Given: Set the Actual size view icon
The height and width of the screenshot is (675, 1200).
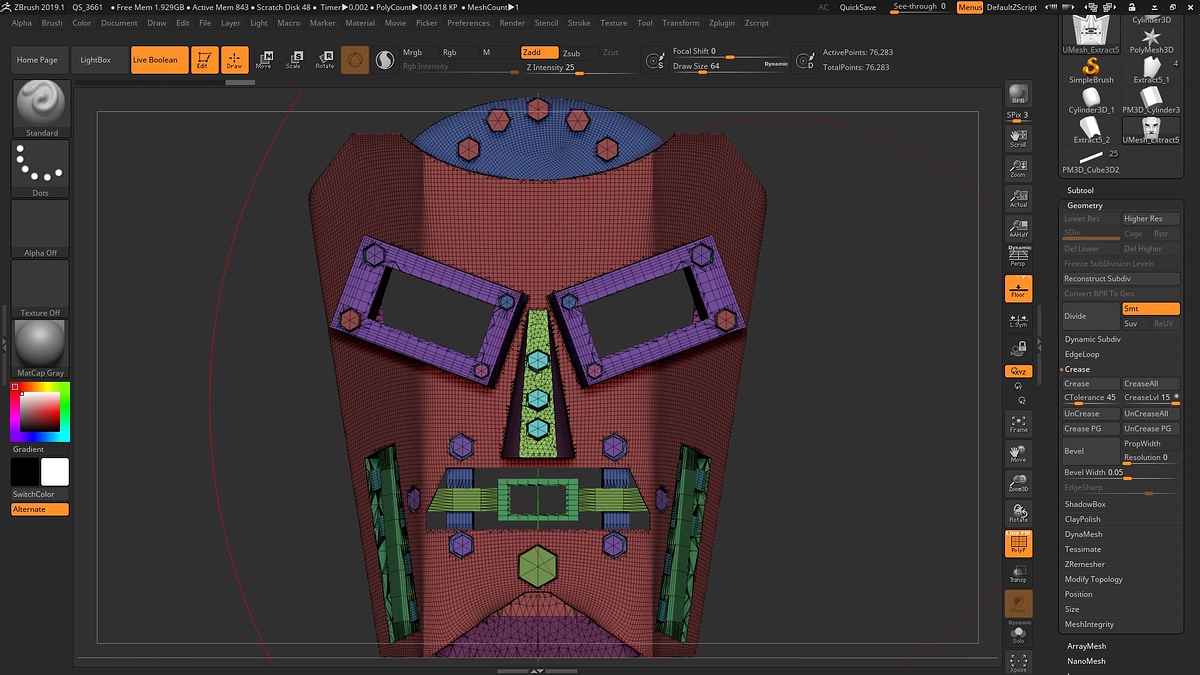Looking at the screenshot, I should coord(1018,197).
